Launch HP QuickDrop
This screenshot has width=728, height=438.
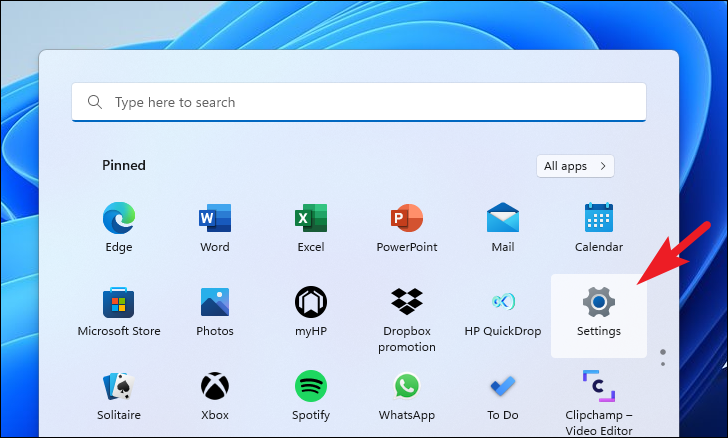[x=503, y=311]
